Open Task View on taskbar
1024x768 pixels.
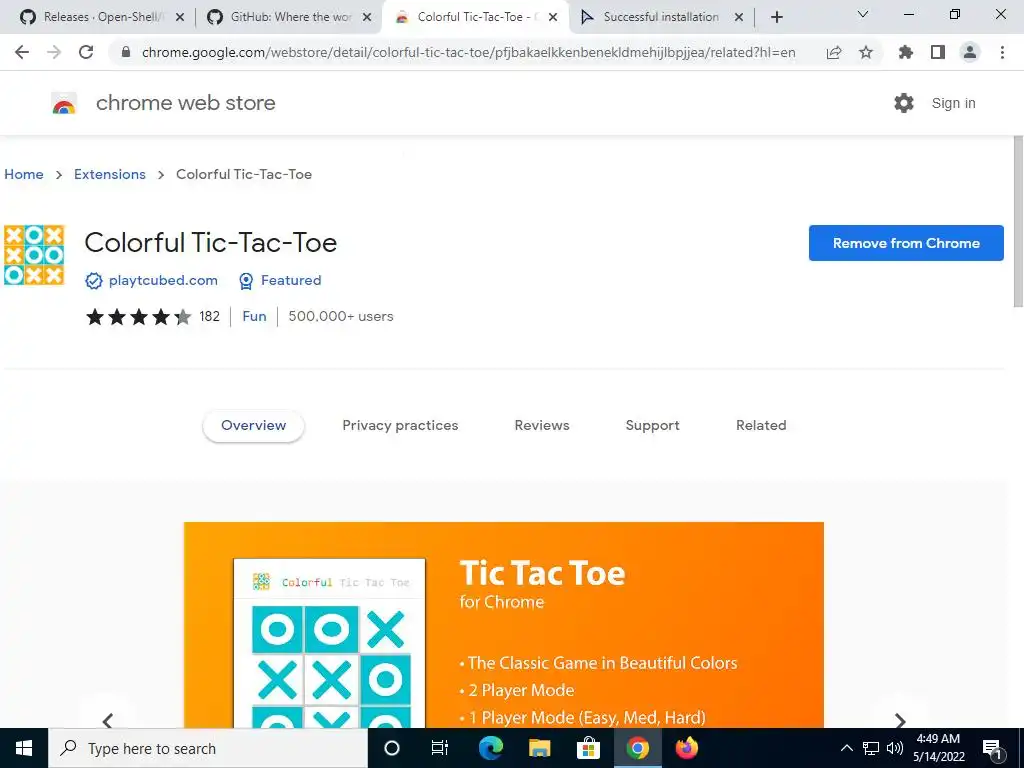coord(440,748)
